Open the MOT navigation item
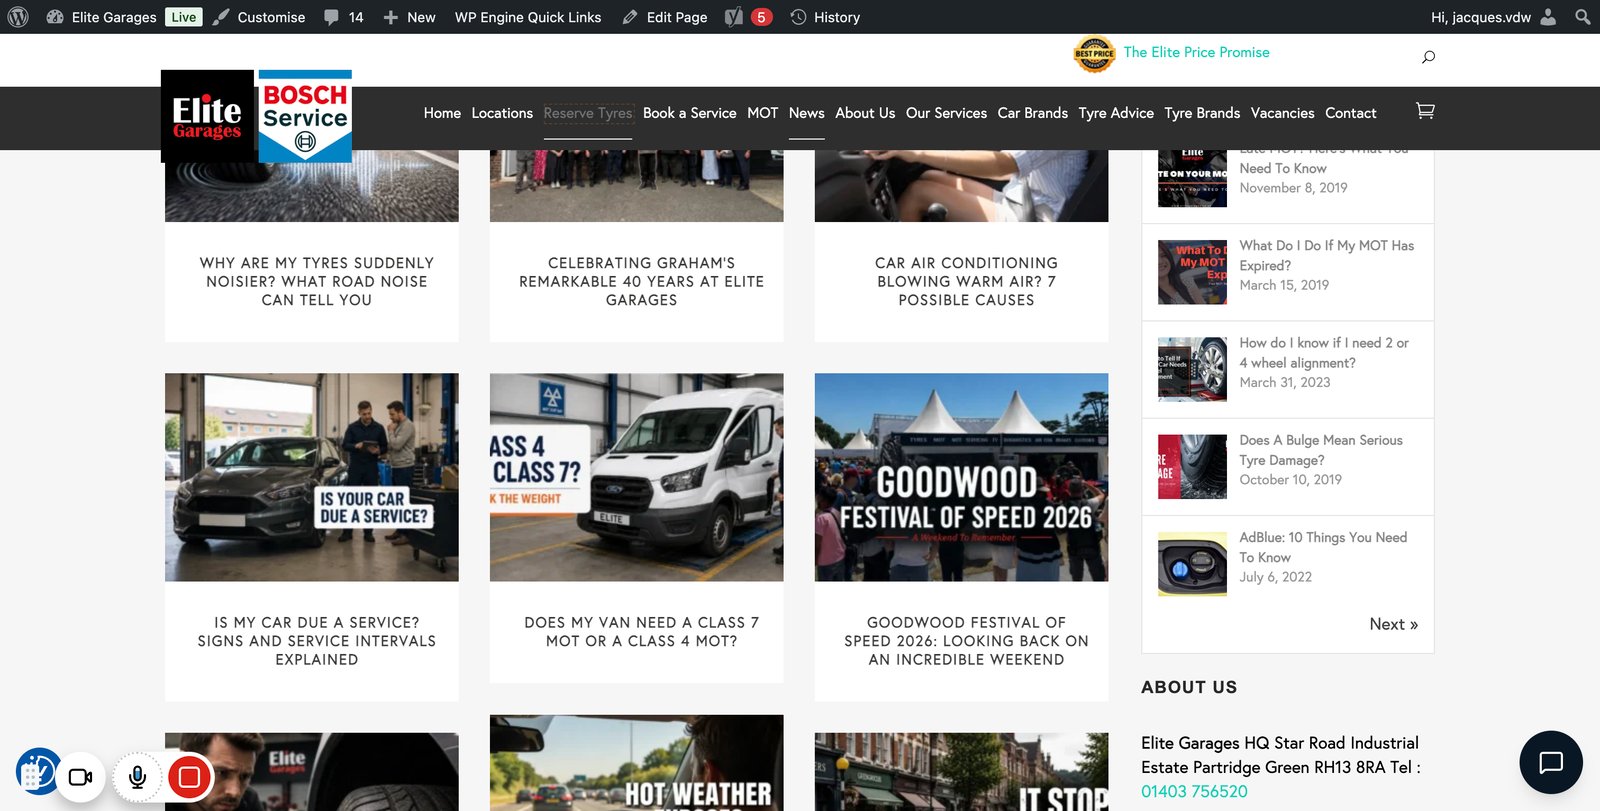 pos(762,113)
